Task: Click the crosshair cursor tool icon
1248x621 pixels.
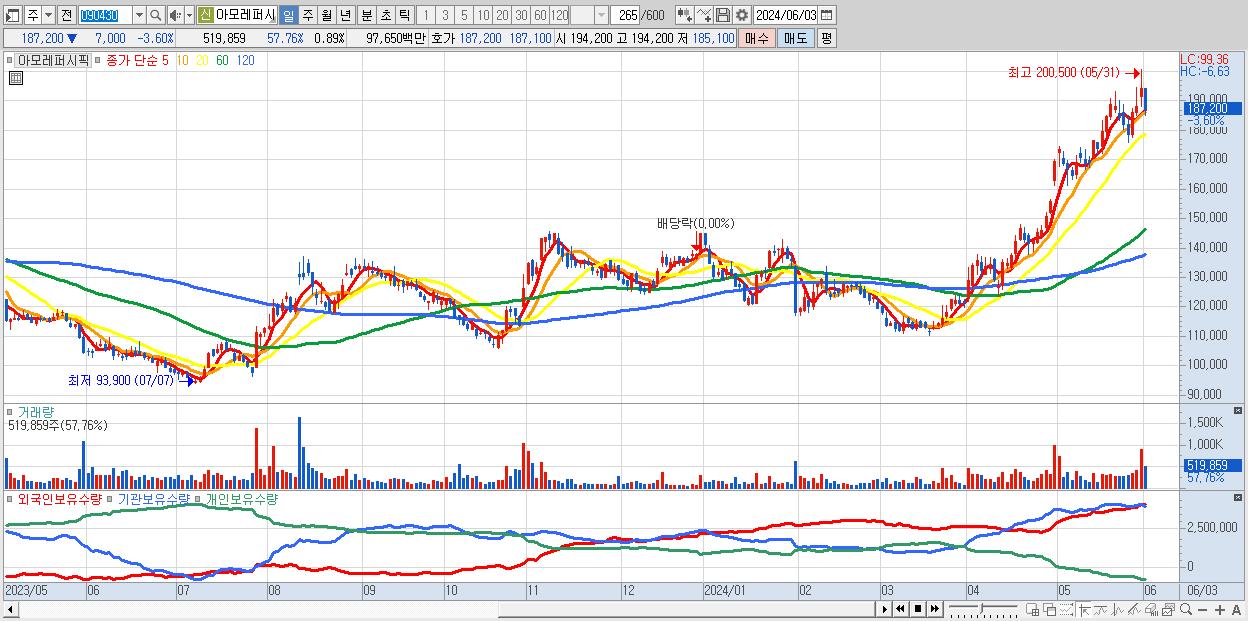Action: click(x=1085, y=610)
